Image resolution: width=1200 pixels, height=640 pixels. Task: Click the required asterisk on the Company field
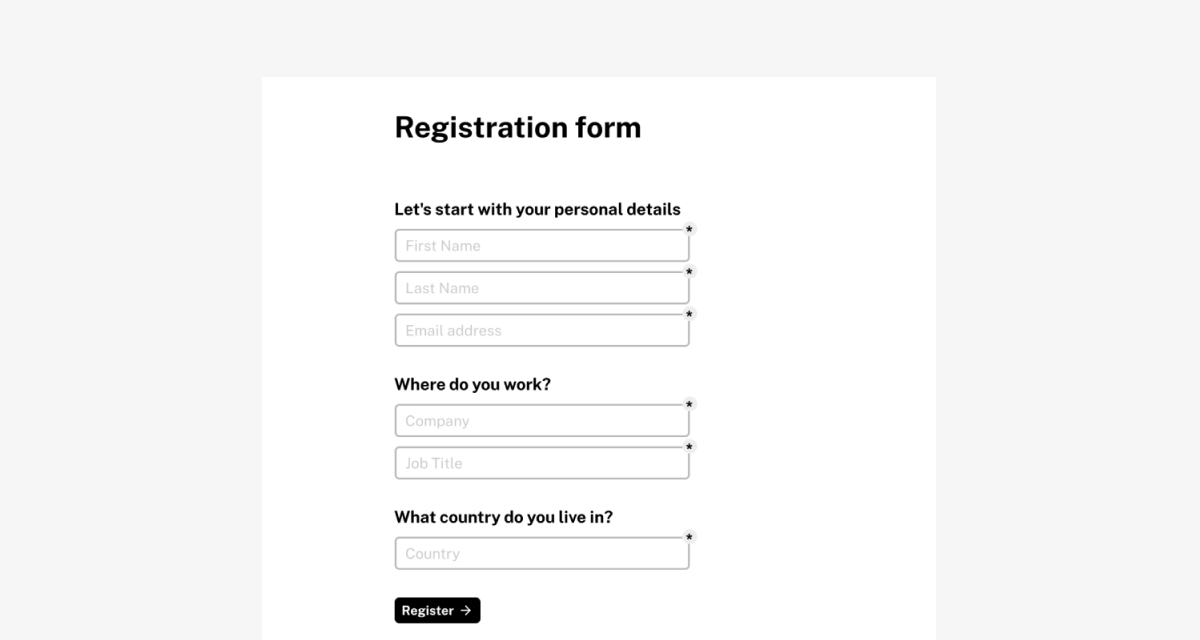click(689, 405)
